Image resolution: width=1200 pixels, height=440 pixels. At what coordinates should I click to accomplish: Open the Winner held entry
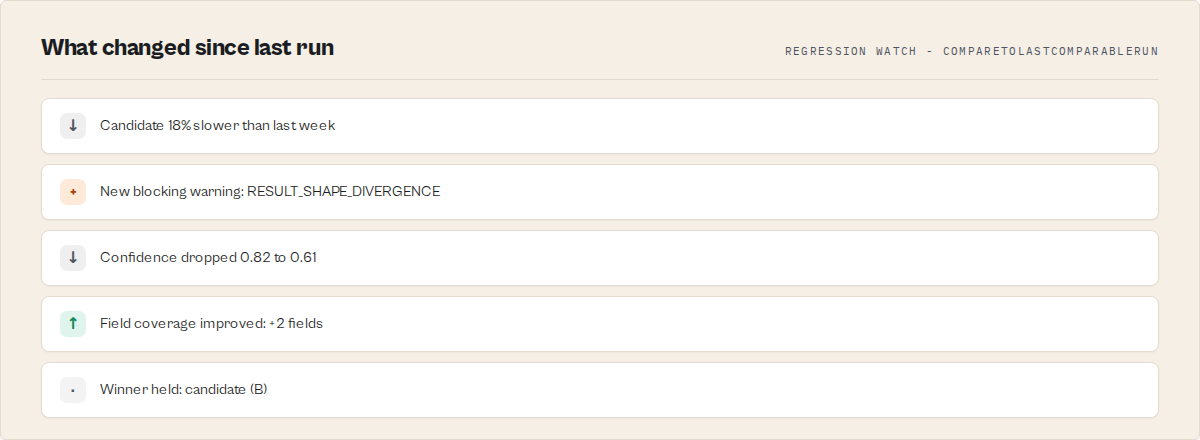point(600,390)
